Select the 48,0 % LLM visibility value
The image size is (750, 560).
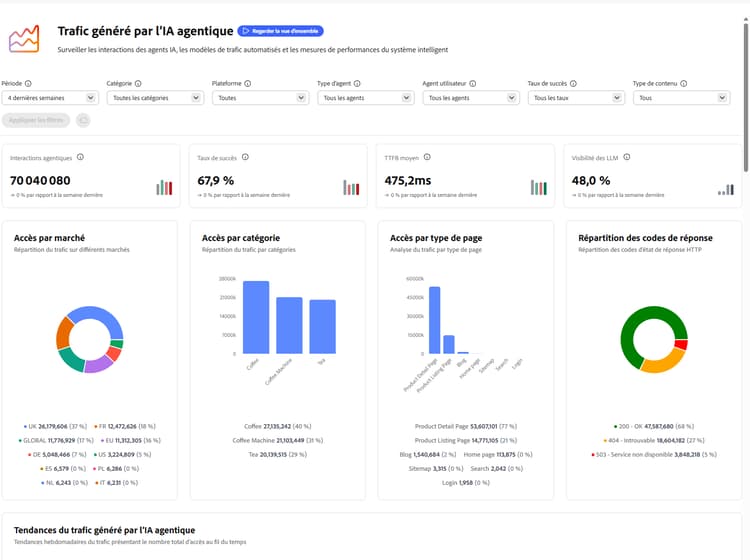[x=591, y=181]
